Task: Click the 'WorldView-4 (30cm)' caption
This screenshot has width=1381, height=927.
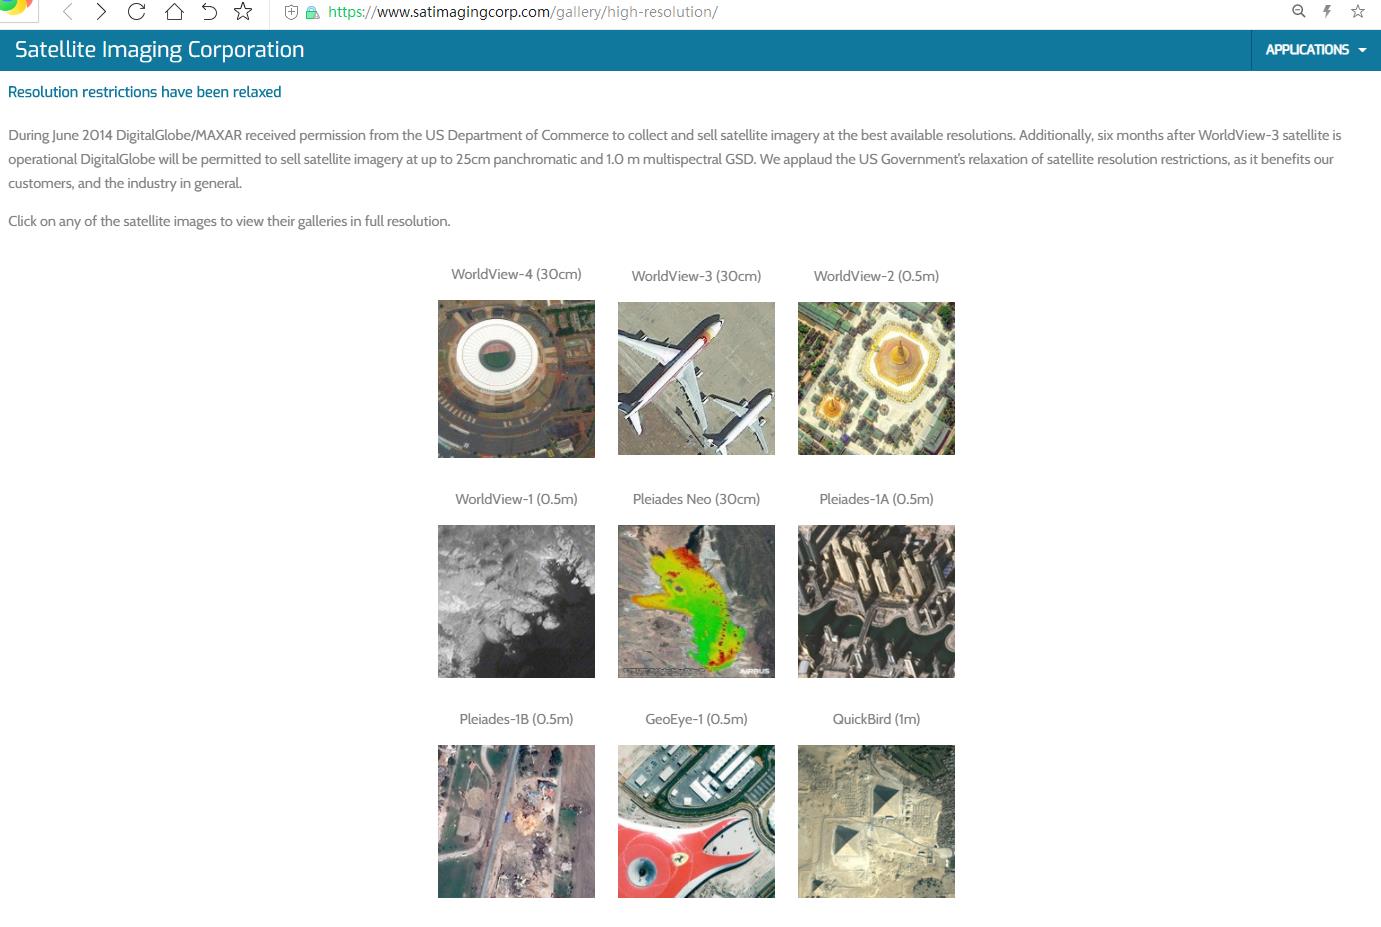Action: [x=516, y=274]
